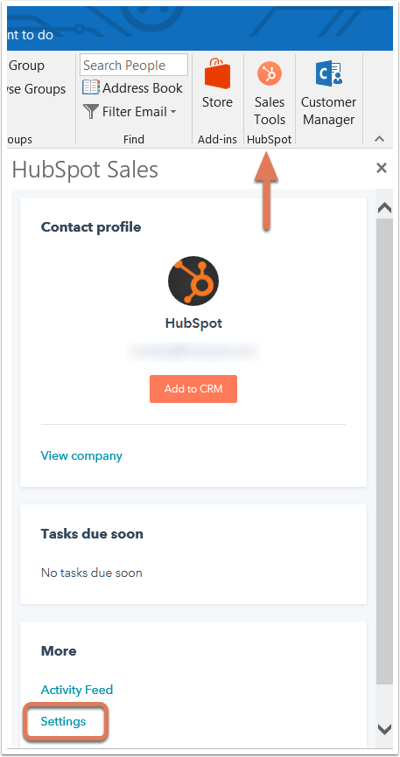This screenshot has width=400, height=757.
Task: Click the pane's vertical scrollbar thumb
Action: 384,450
